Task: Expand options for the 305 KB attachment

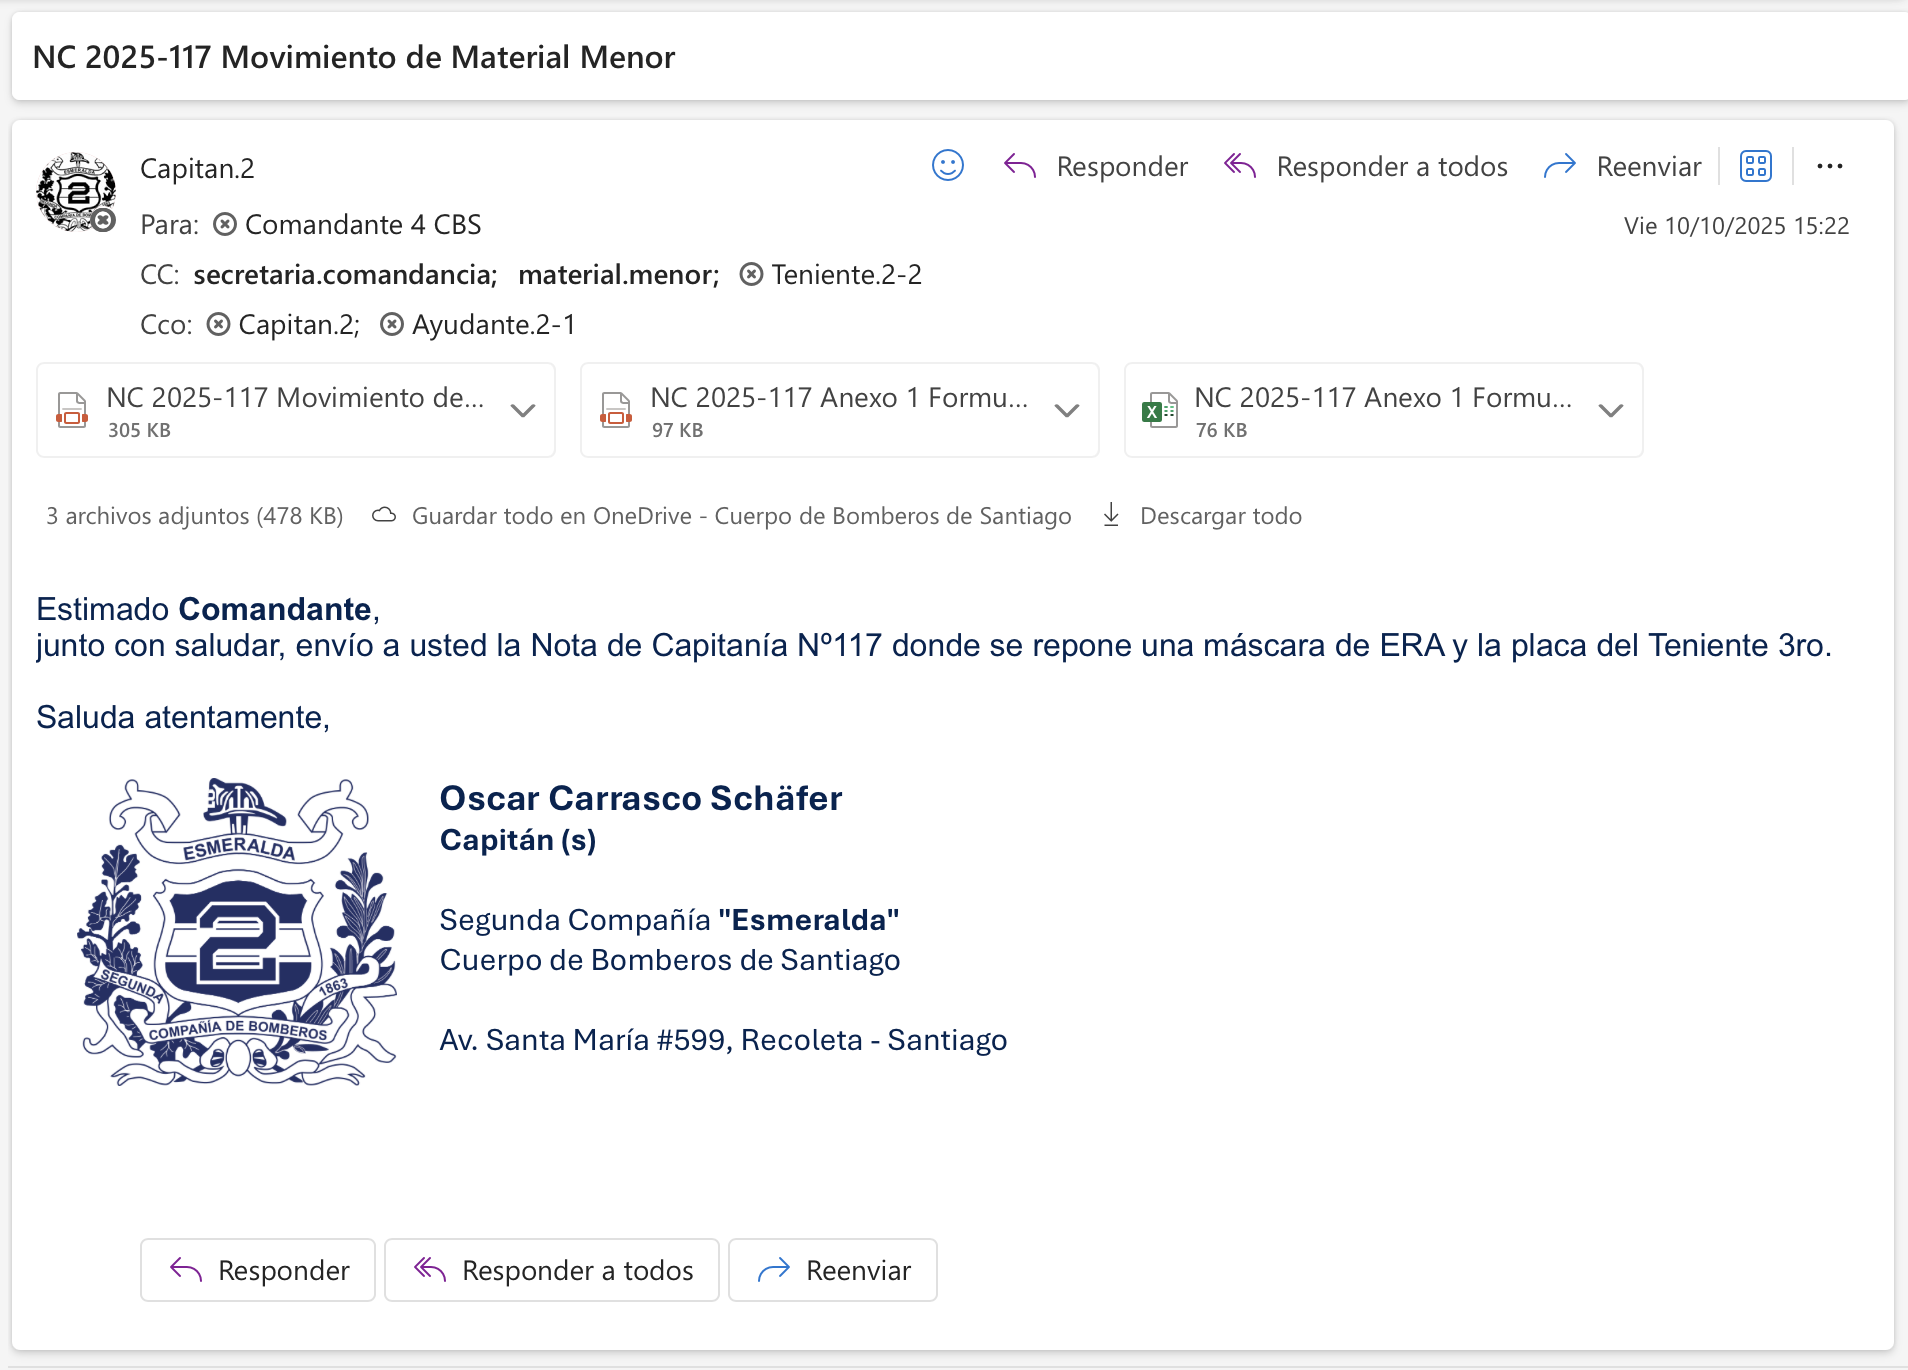Action: (524, 410)
